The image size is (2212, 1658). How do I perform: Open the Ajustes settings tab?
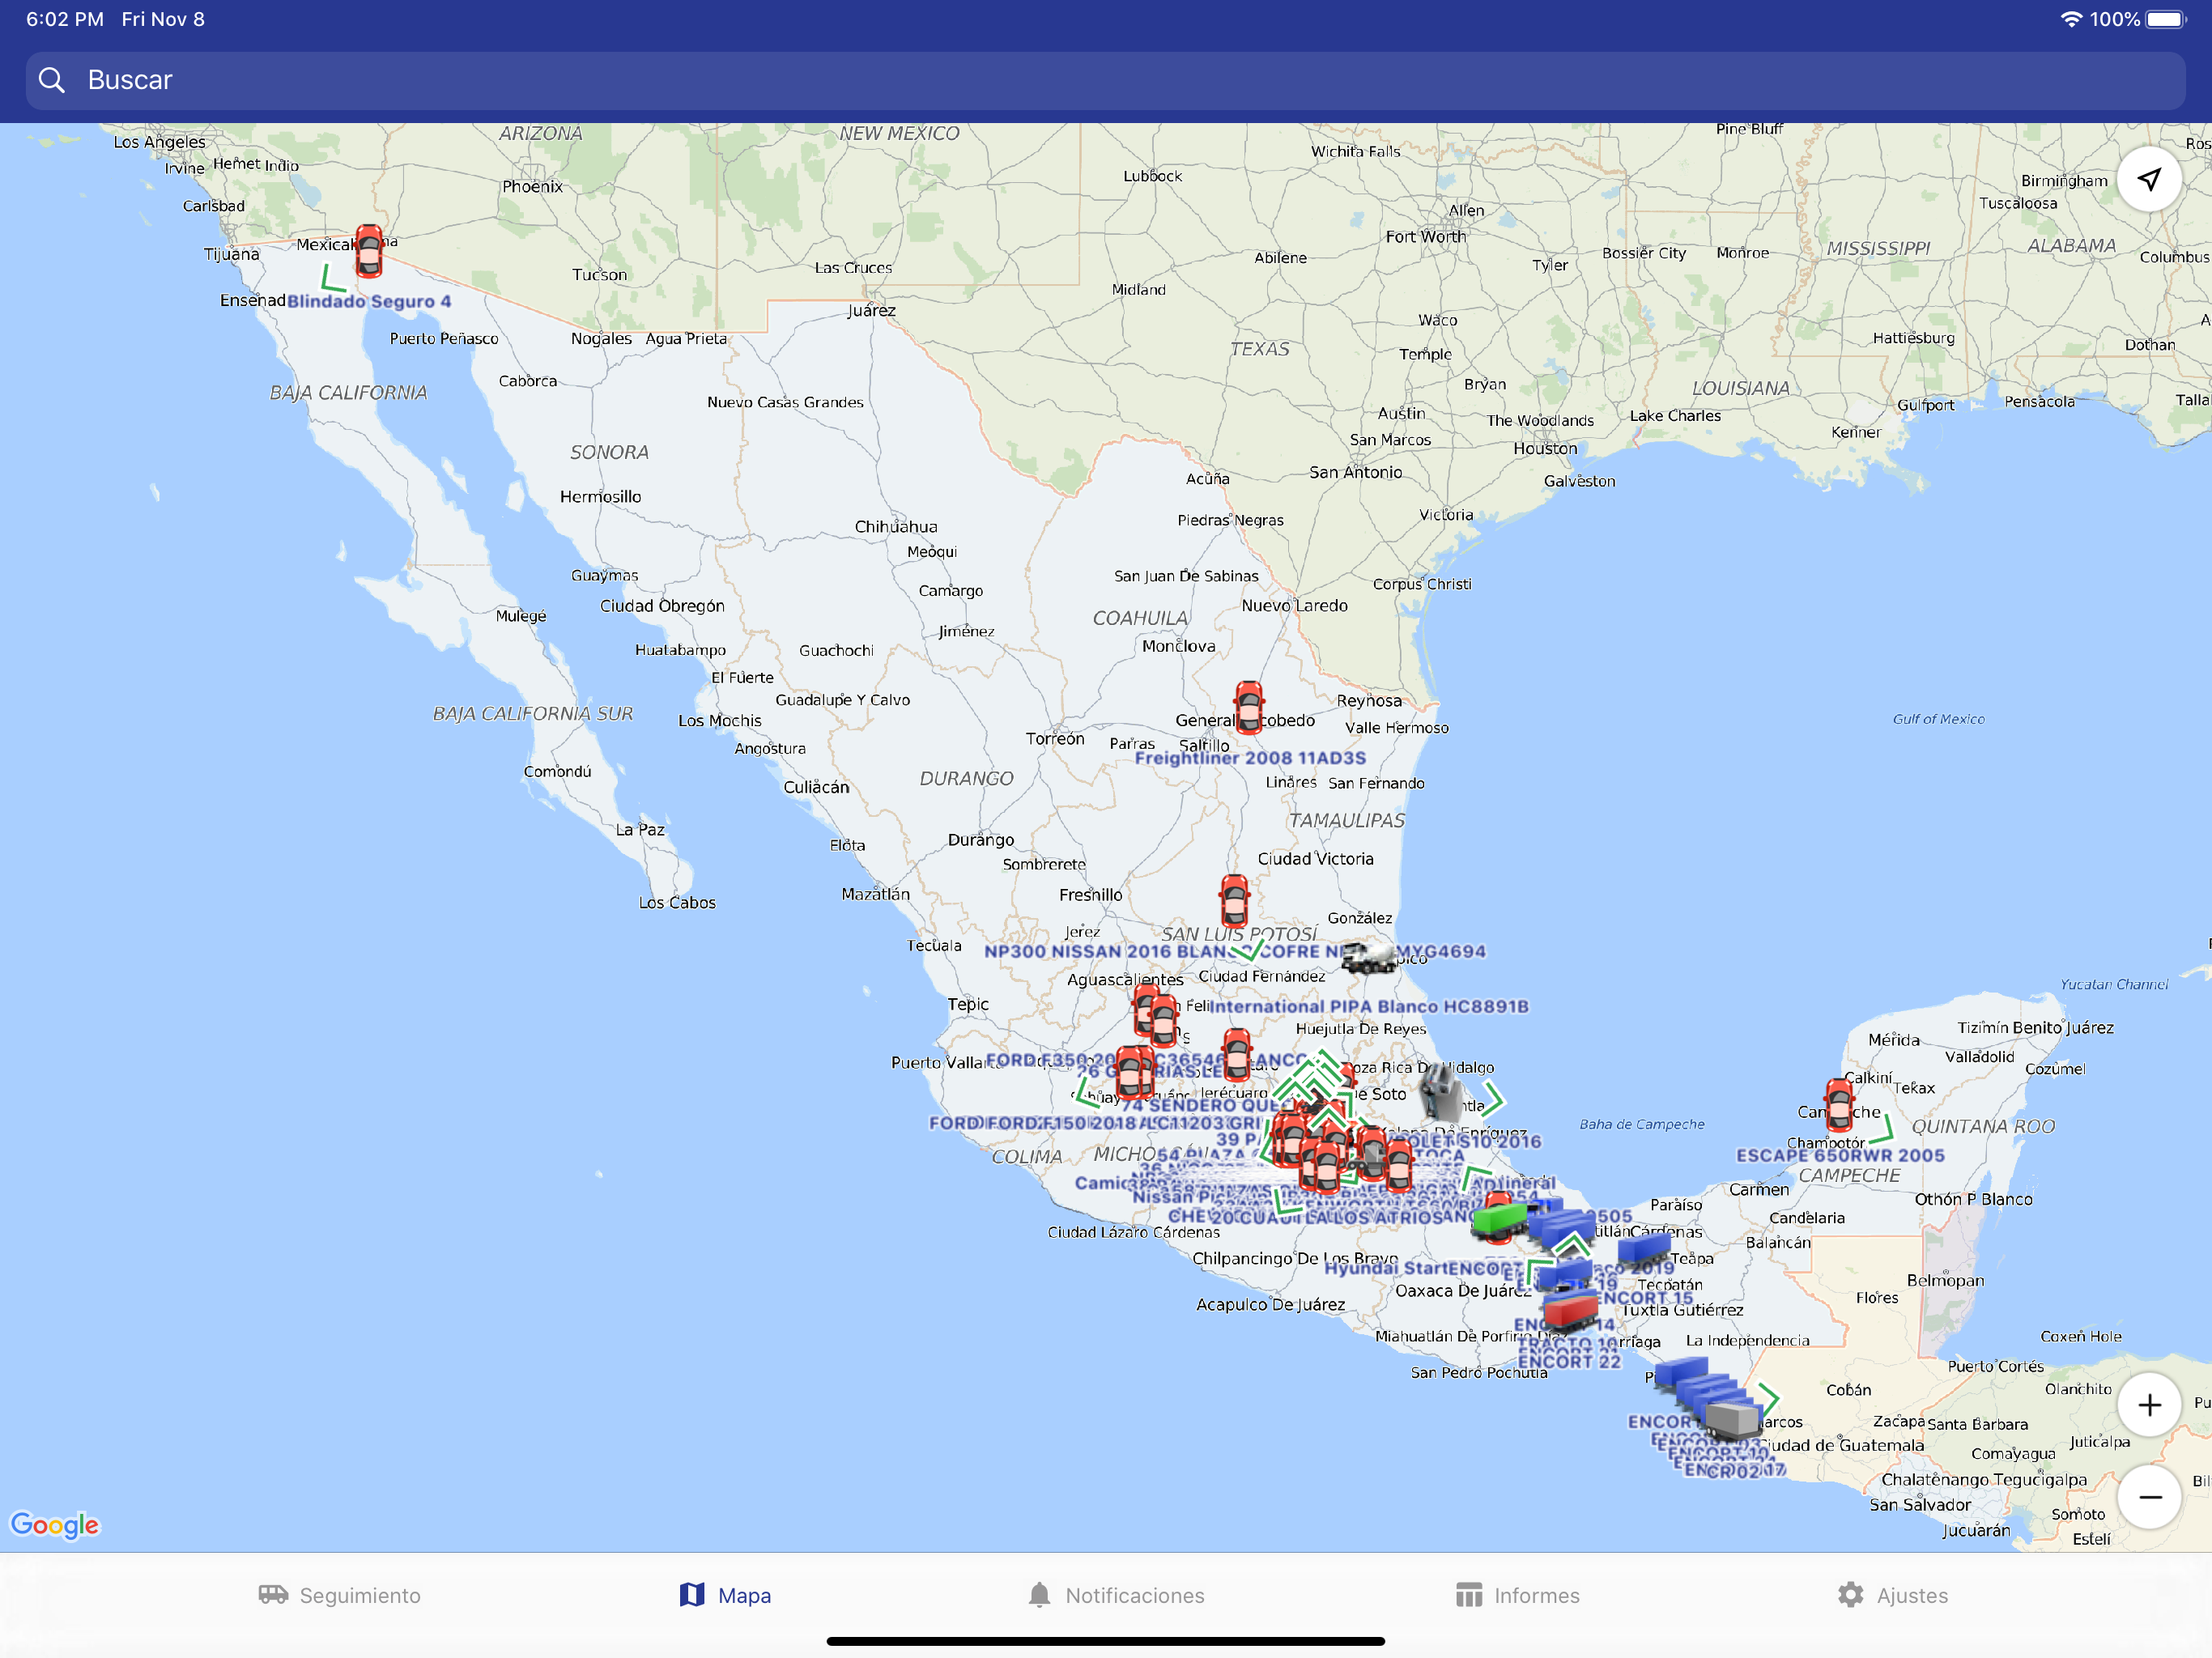pyautogui.click(x=1893, y=1595)
